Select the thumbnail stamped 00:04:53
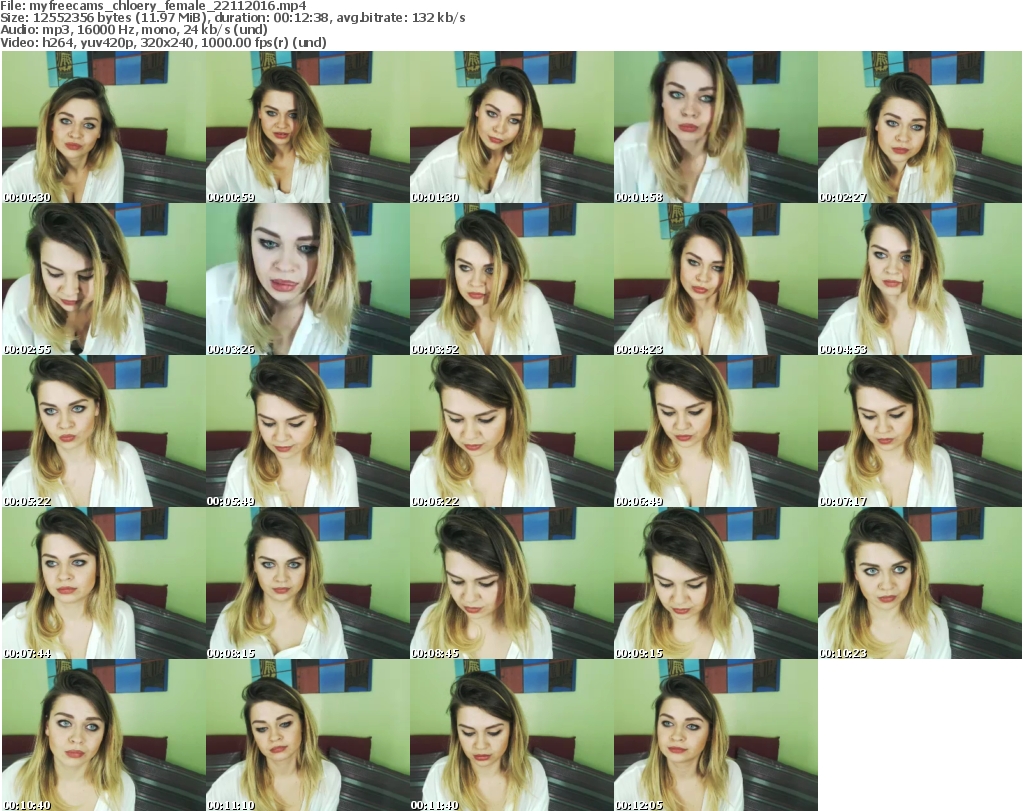Viewport: 1024px width, 811px height. 920,279
